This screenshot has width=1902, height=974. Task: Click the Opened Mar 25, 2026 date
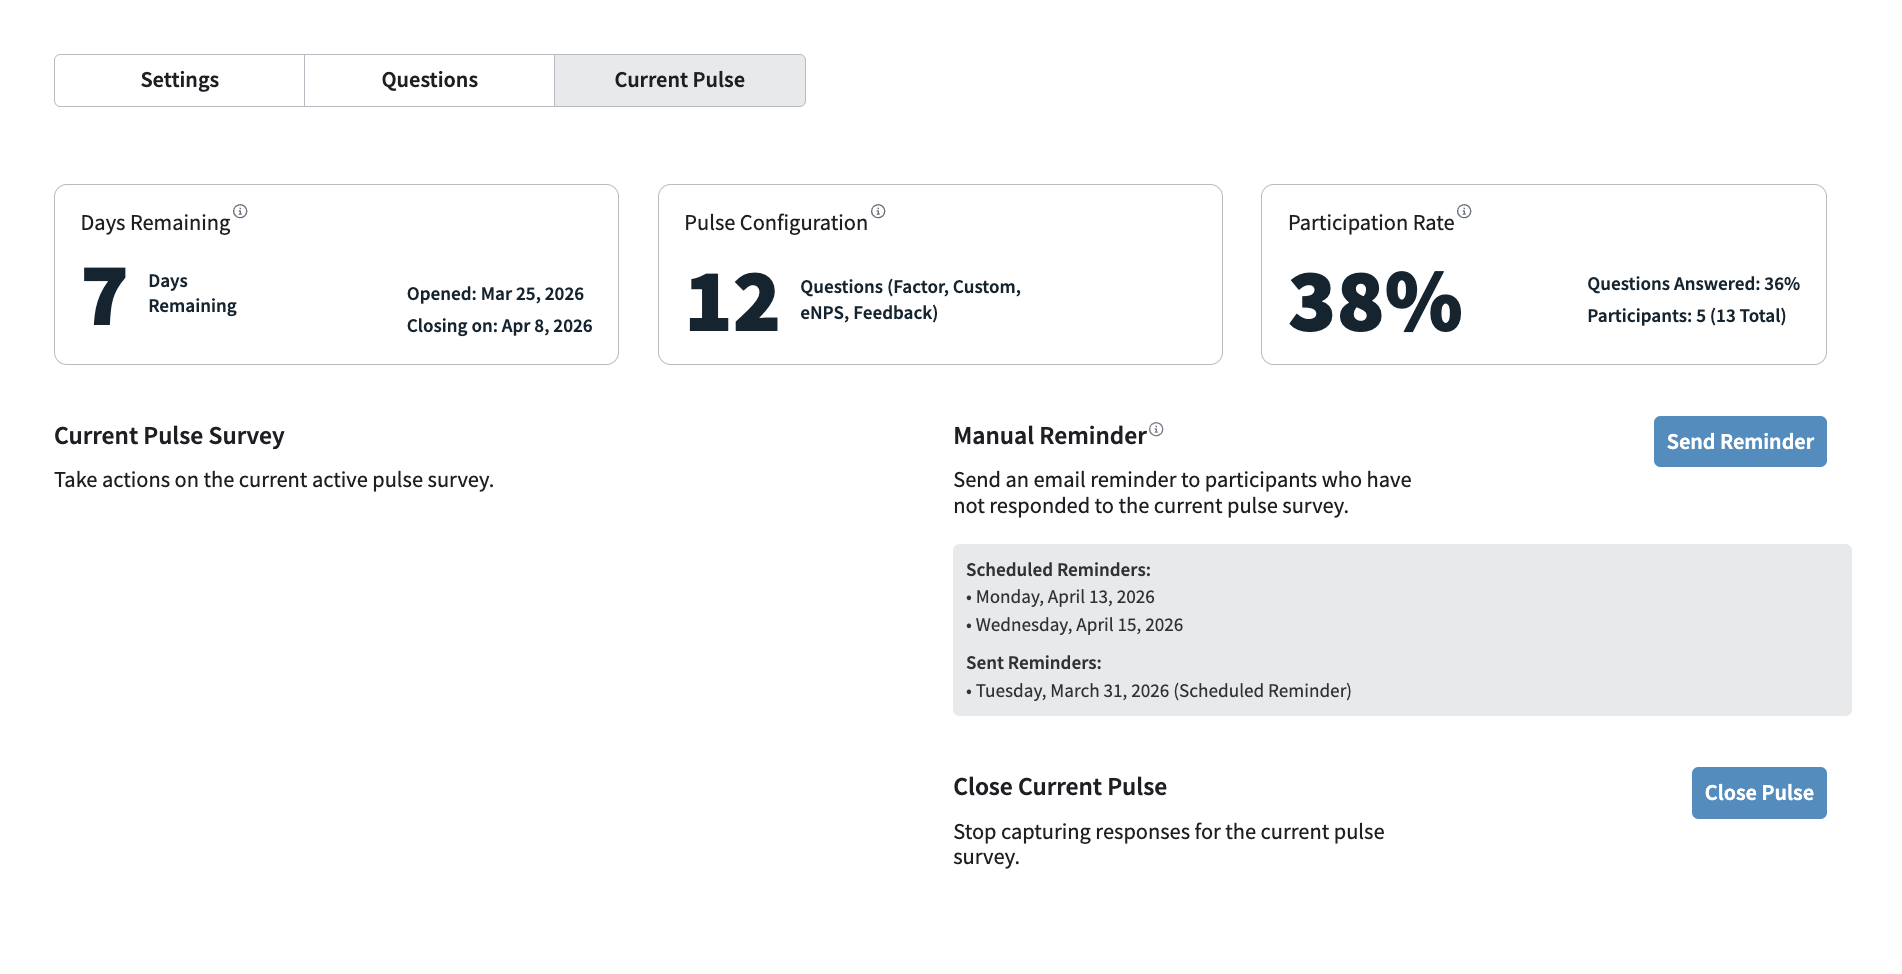tap(495, 294)
